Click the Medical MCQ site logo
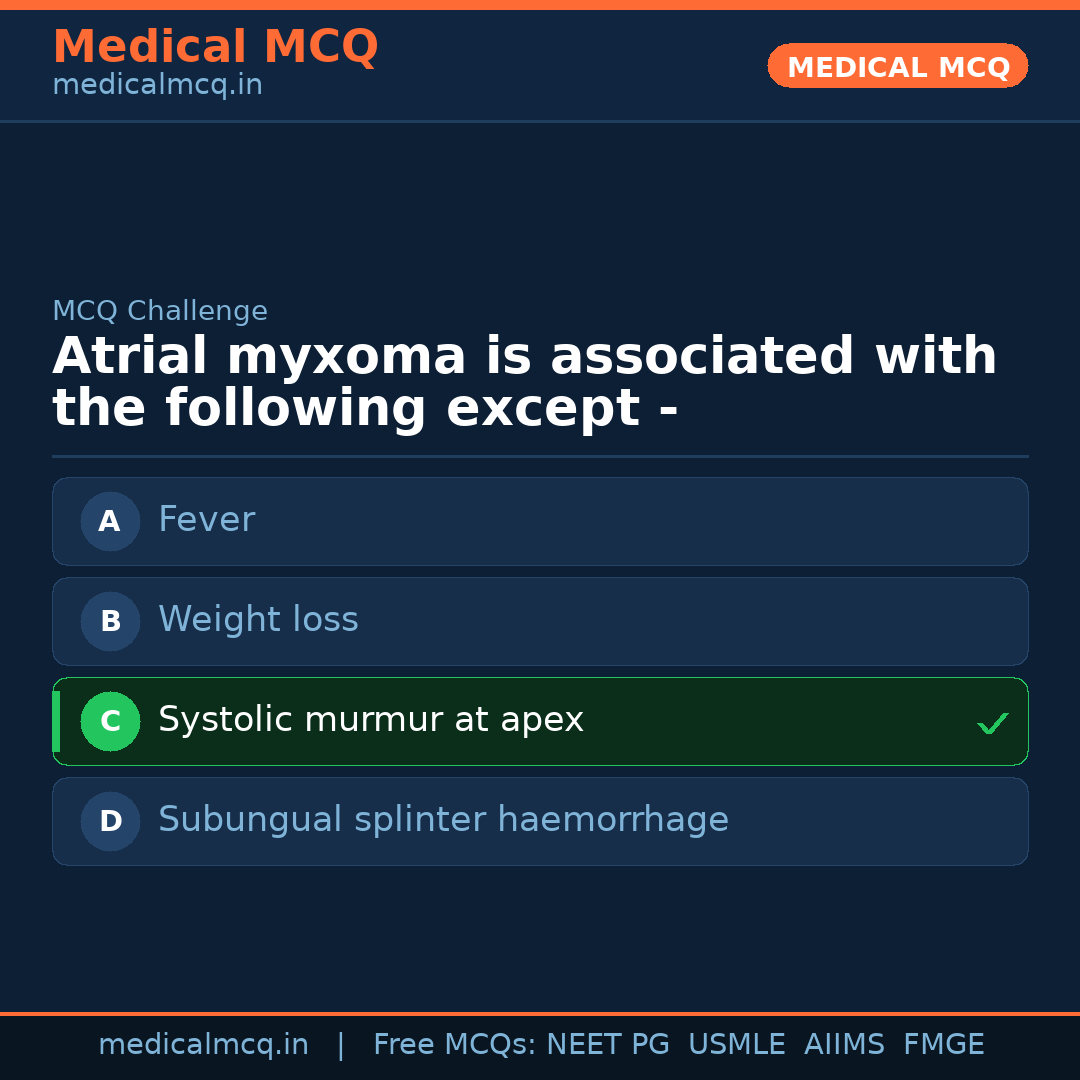The image size is (1080, 1080). 215,47
